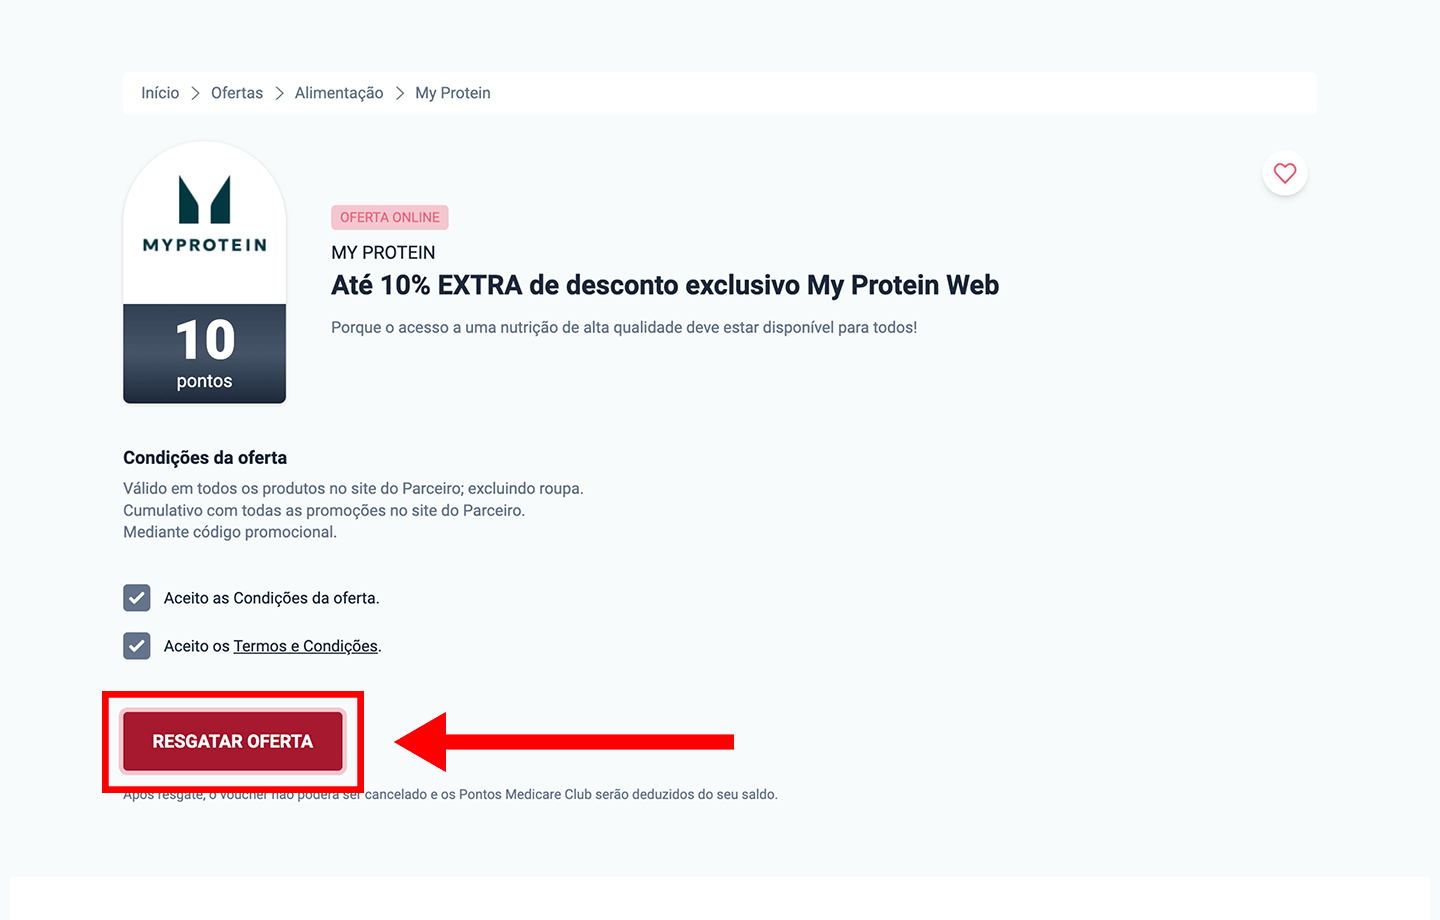The width and height of the screenshot is (1440, 920).
Task: Click the OFERTA ONLINE badge
Action: [x=390, y=217]
